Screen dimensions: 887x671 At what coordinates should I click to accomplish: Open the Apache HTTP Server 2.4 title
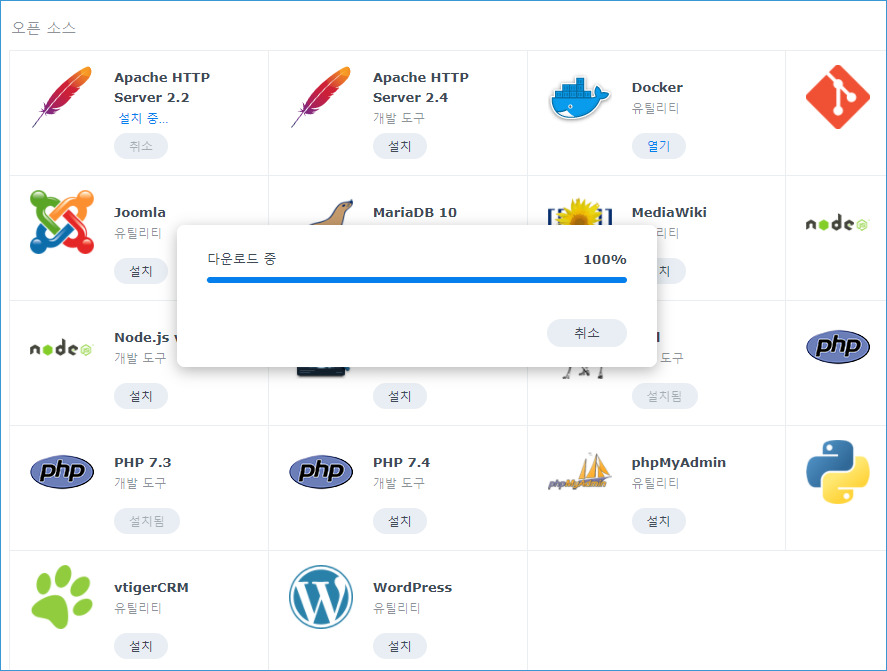421,87
